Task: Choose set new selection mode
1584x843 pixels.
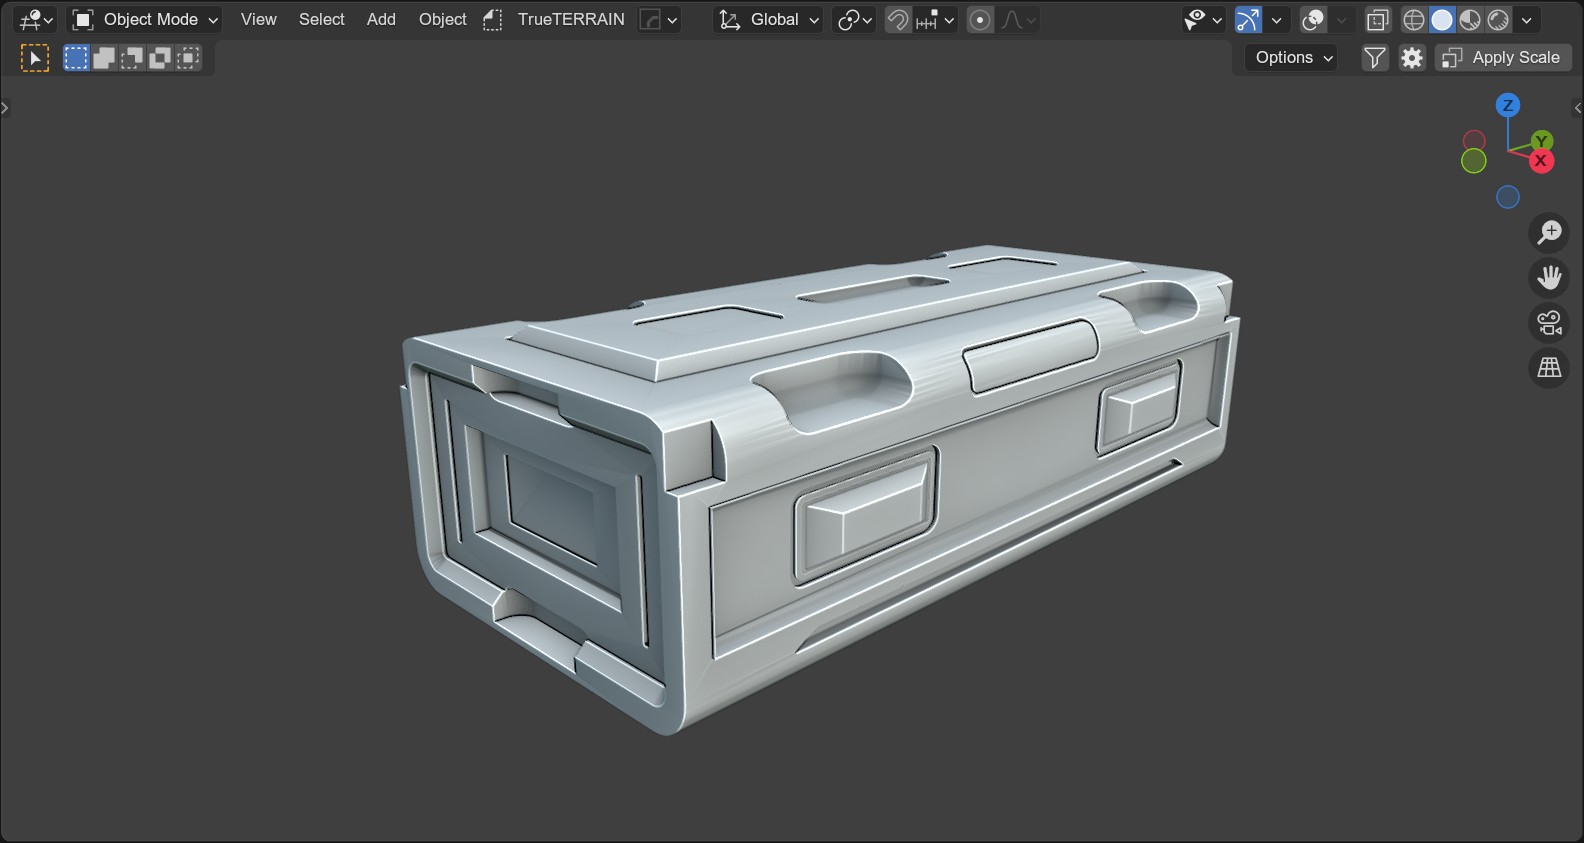Action: tap(76, 58)
